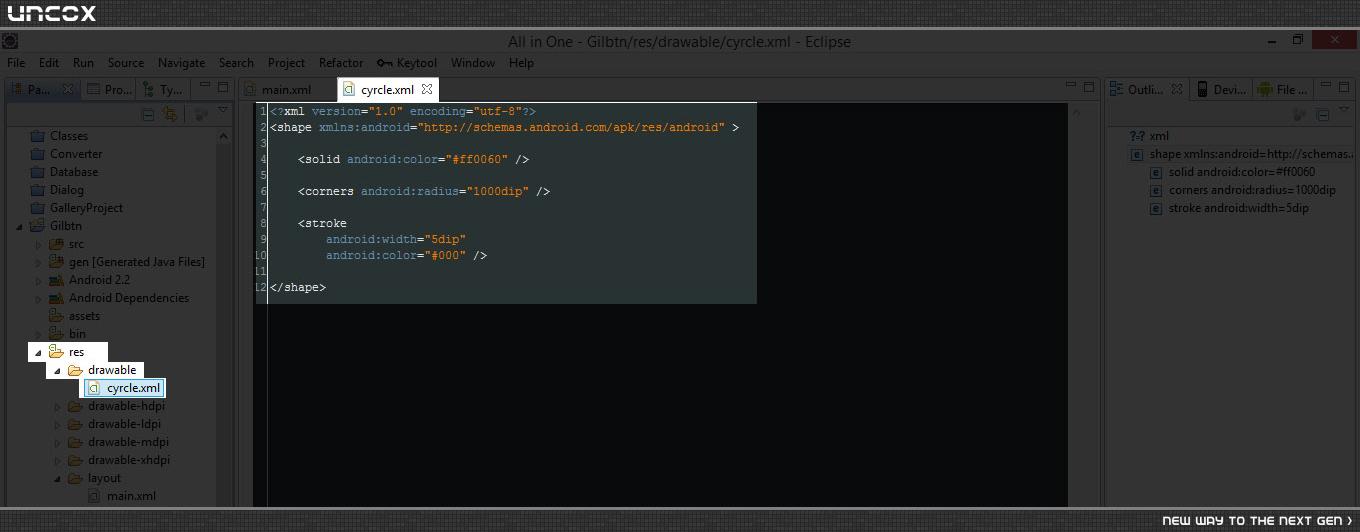This screenshot has height=532, width=1360.
Task: Close the Package Explorer view
Action: point(68,89)
